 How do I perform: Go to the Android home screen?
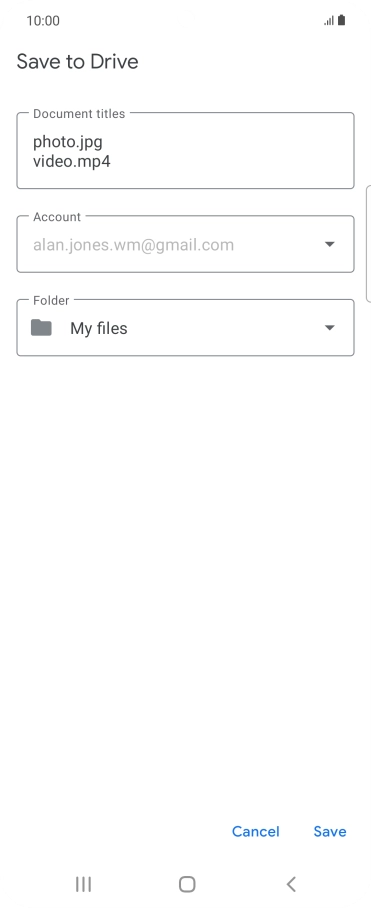click(187, 884)
